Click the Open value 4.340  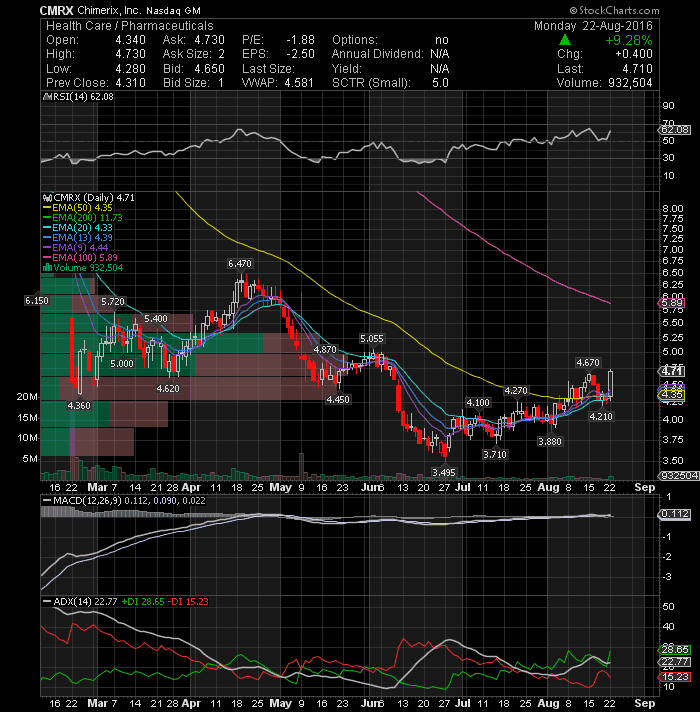point(130,40)
